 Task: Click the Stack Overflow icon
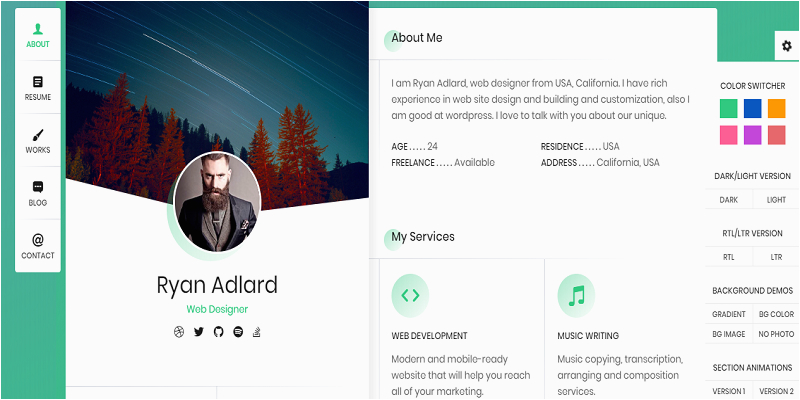click(x=258, y=332)
